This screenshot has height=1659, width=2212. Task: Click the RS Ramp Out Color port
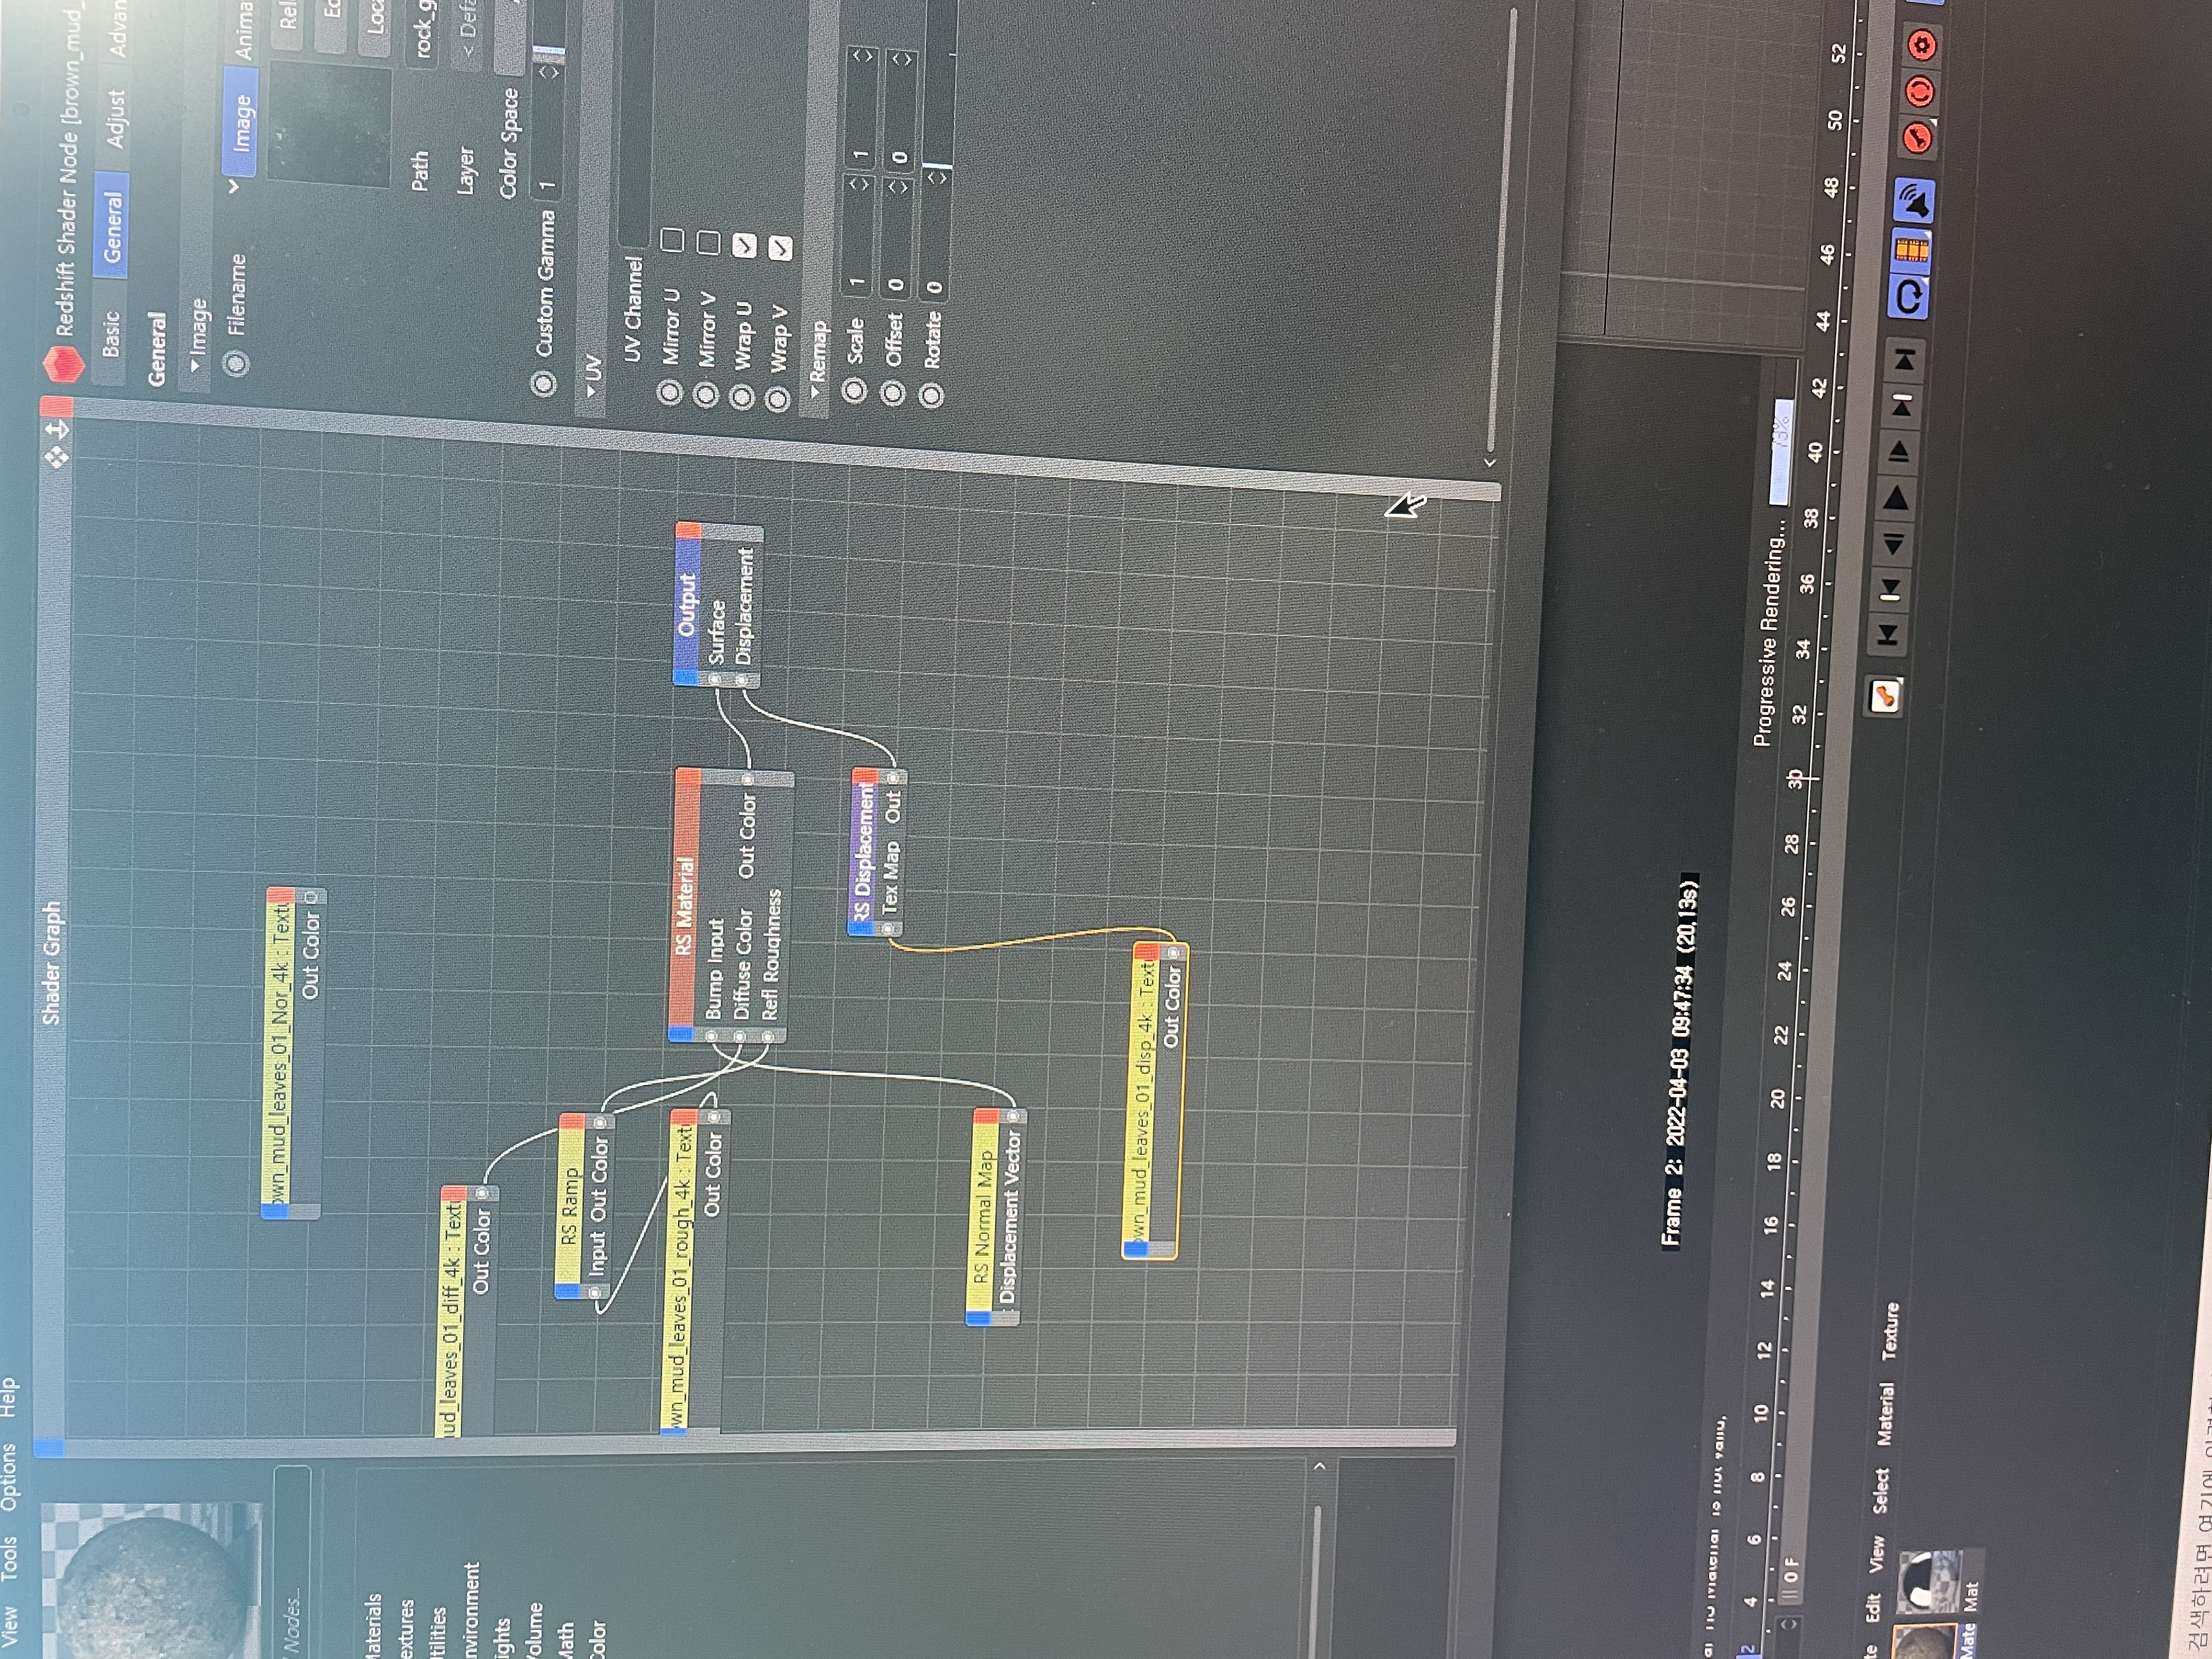click(x=600, y=1122)
